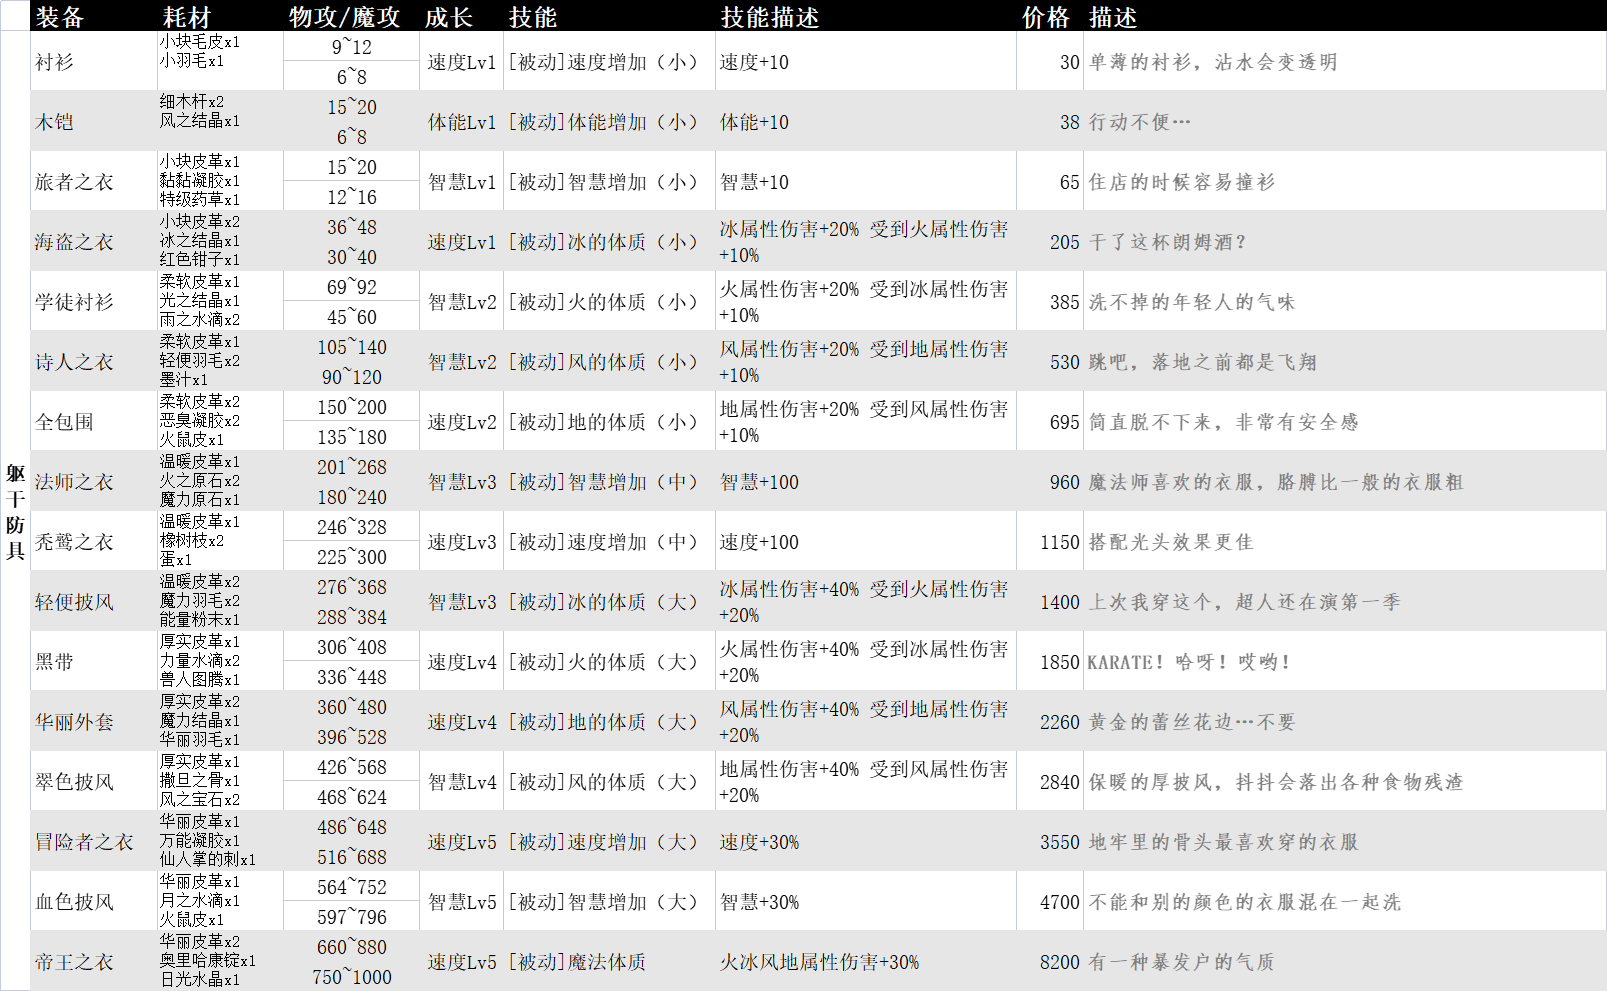Viewport: 1607px width, 991px height.
Task: Click the 黑带 equipment cell
Action: [94, 661]
